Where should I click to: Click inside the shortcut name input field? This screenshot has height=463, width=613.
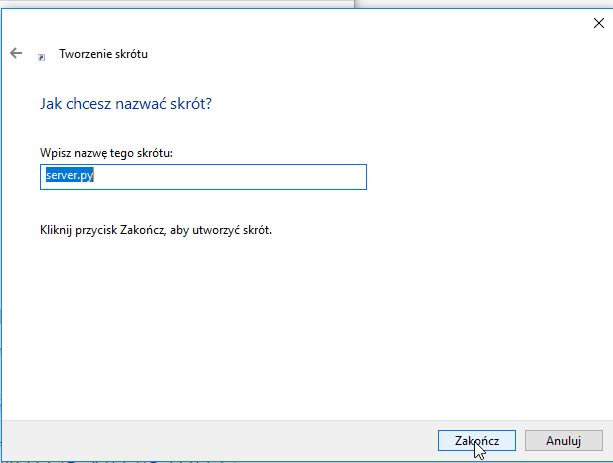tap(203, 177)
